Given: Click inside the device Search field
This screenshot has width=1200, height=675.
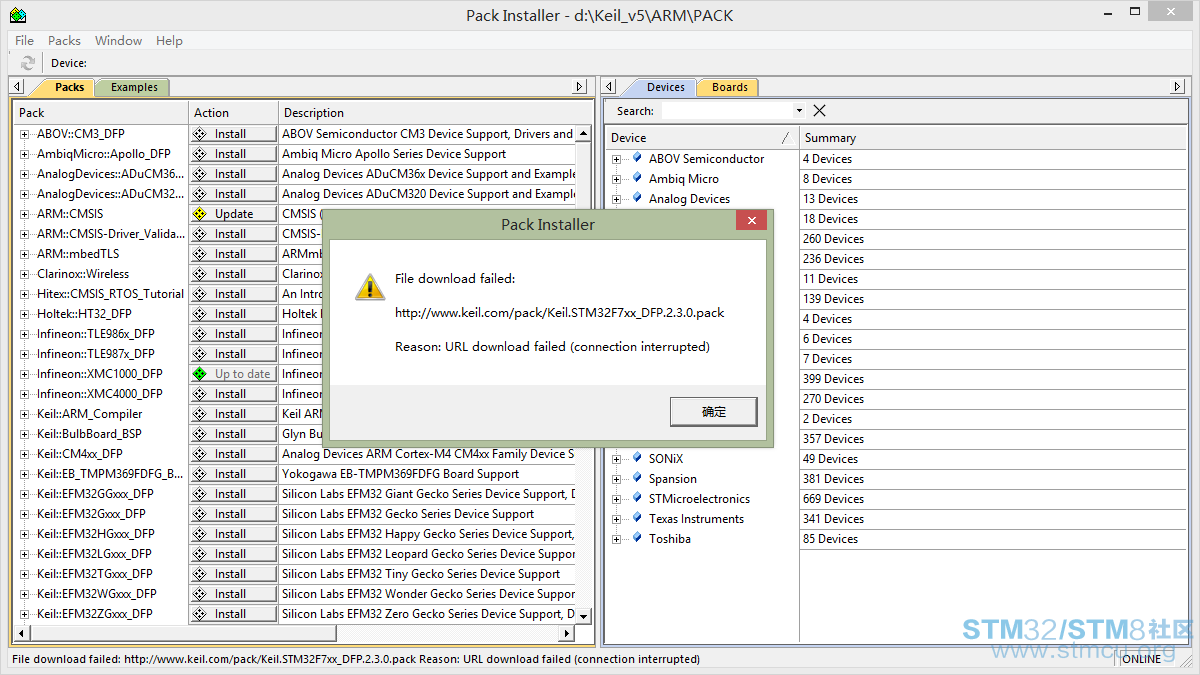Looking at the screenshot, I should tap(727, 111).
